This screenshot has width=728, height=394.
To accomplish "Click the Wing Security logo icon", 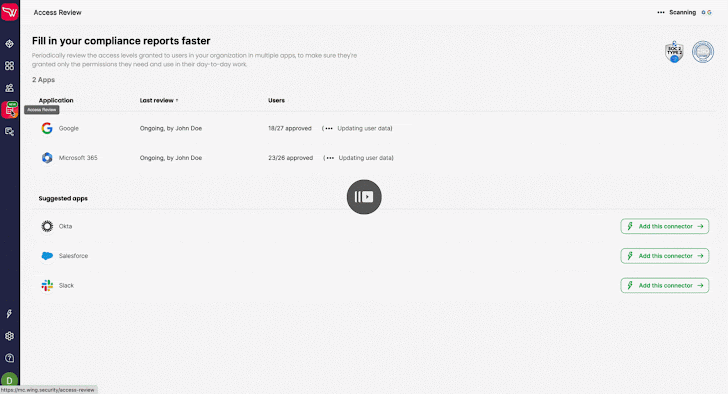I will pos(9,11).
